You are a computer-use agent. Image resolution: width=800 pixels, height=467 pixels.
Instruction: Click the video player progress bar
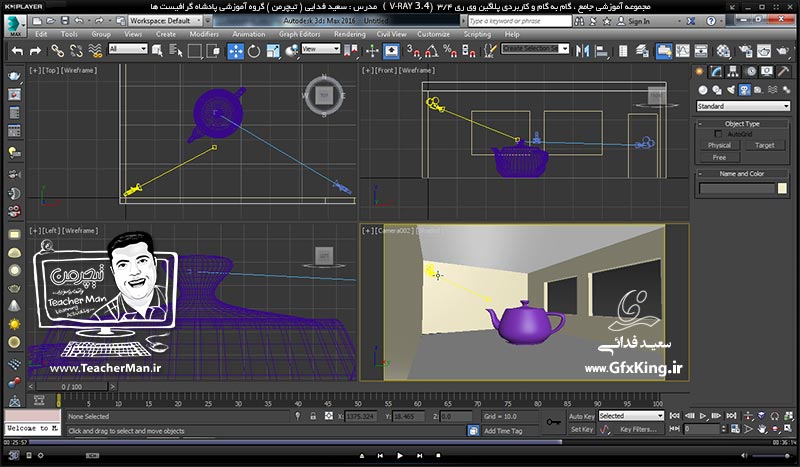[x=400, y=443]
